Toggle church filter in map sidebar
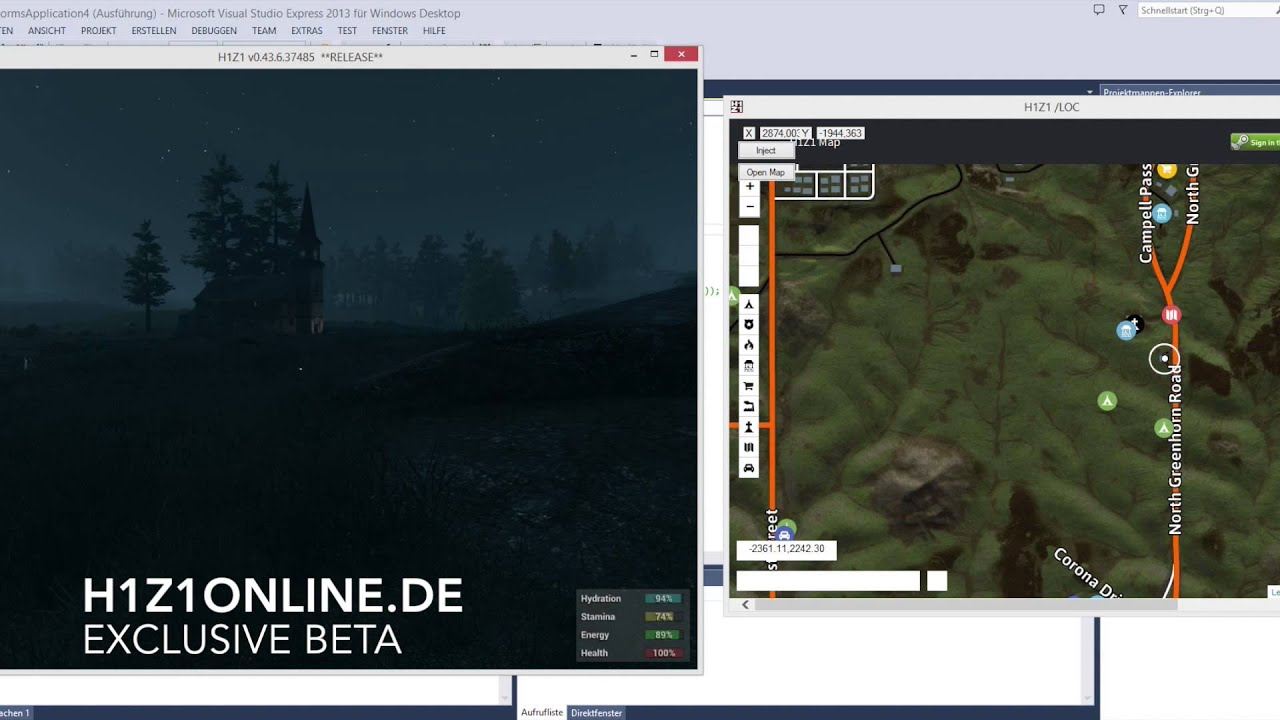Viewport: 1280px width, 720px height. coord(749,427)
